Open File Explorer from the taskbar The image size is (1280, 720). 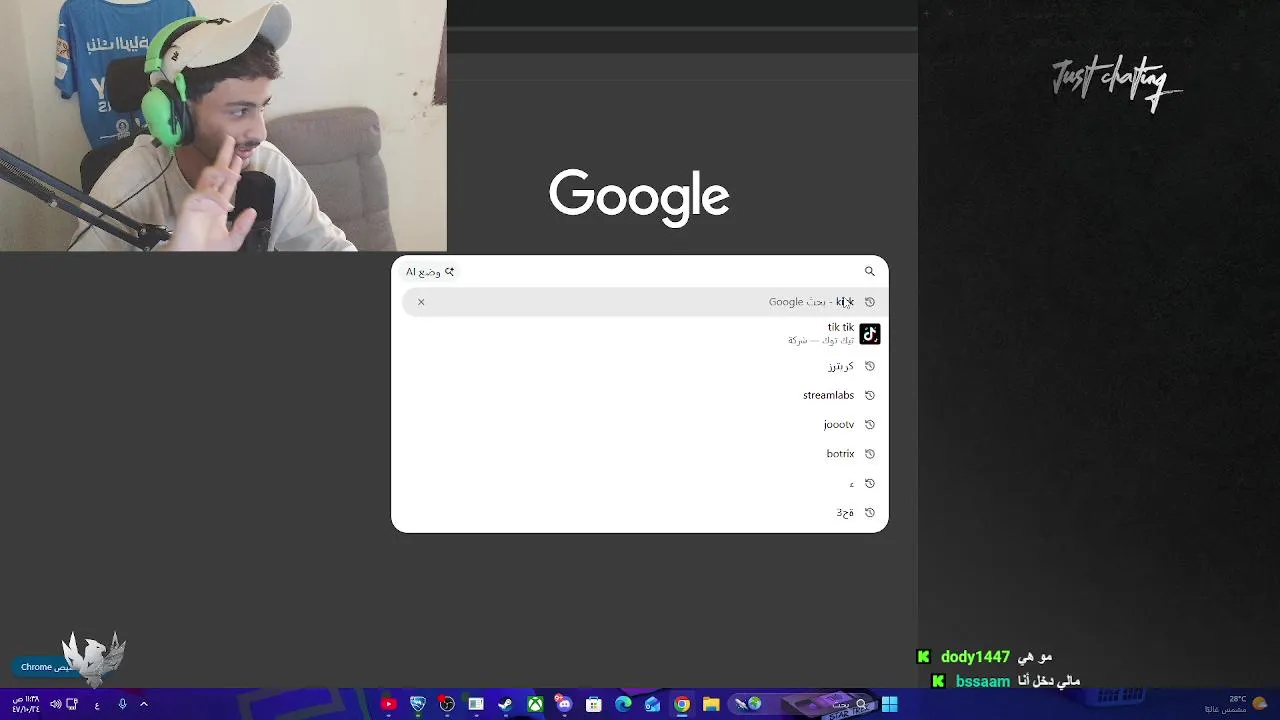click(711, 704)
